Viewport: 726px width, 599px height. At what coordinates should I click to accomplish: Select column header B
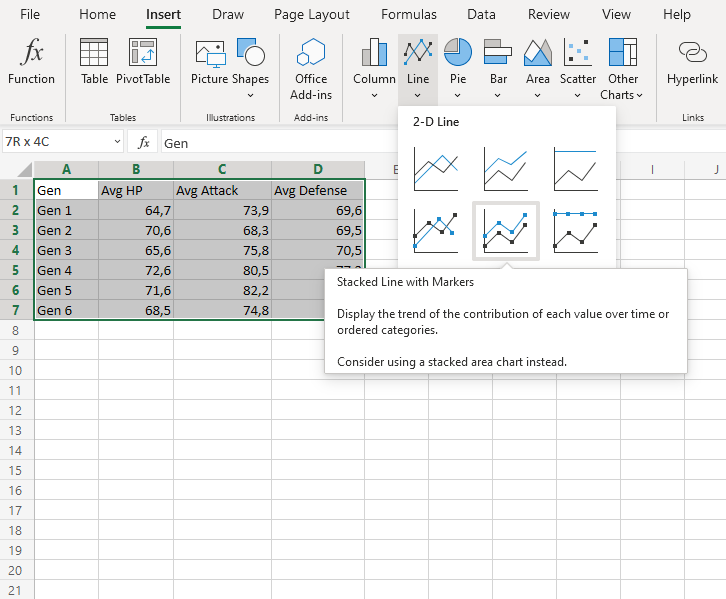click(135, 169)
